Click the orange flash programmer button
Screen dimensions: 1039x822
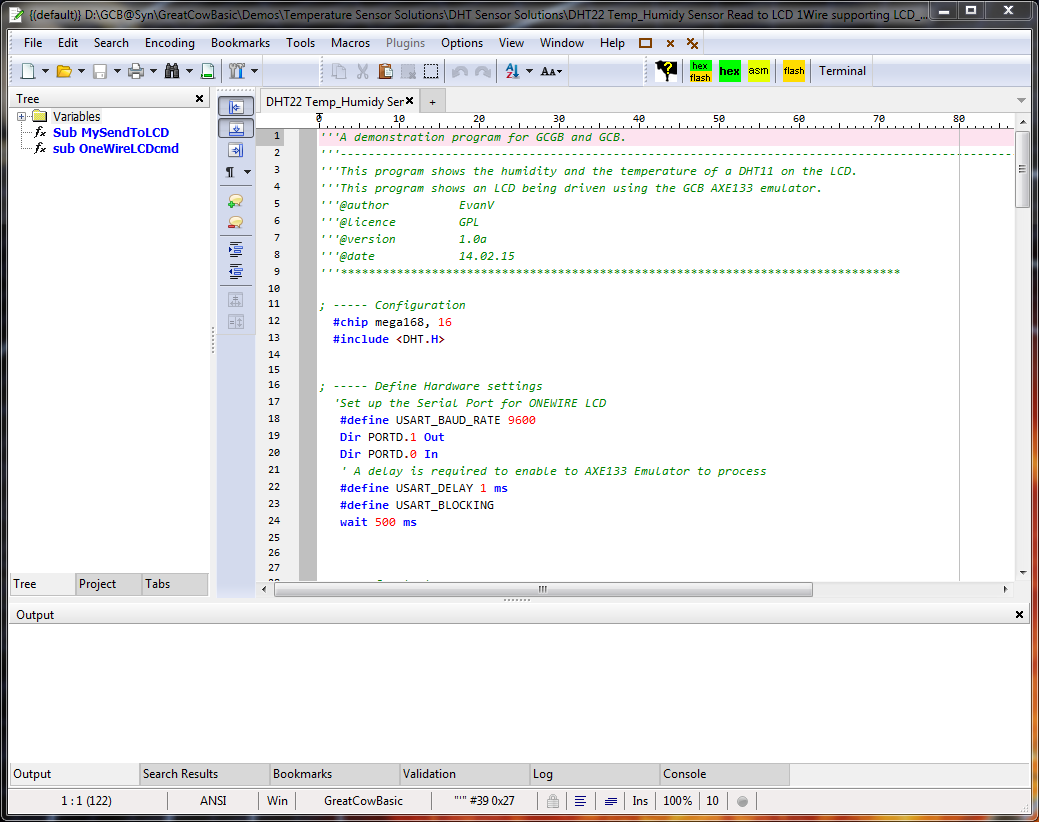click(794, 71)
